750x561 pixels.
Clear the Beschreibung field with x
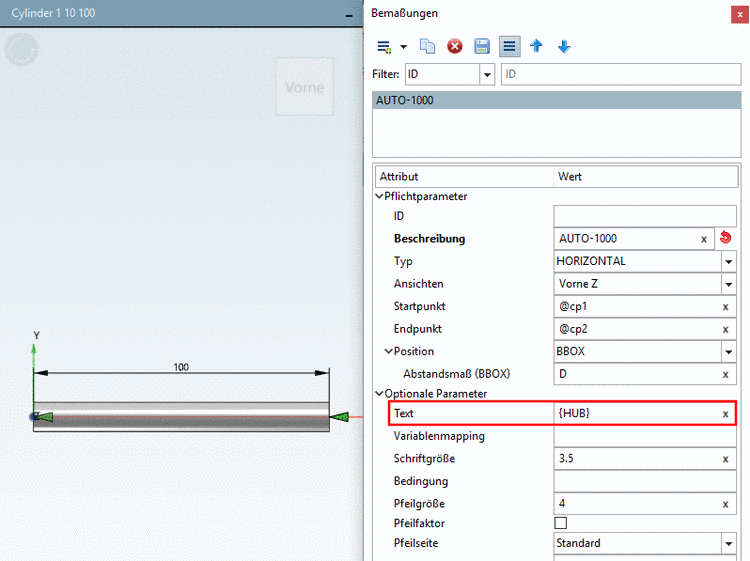[704, 239]
